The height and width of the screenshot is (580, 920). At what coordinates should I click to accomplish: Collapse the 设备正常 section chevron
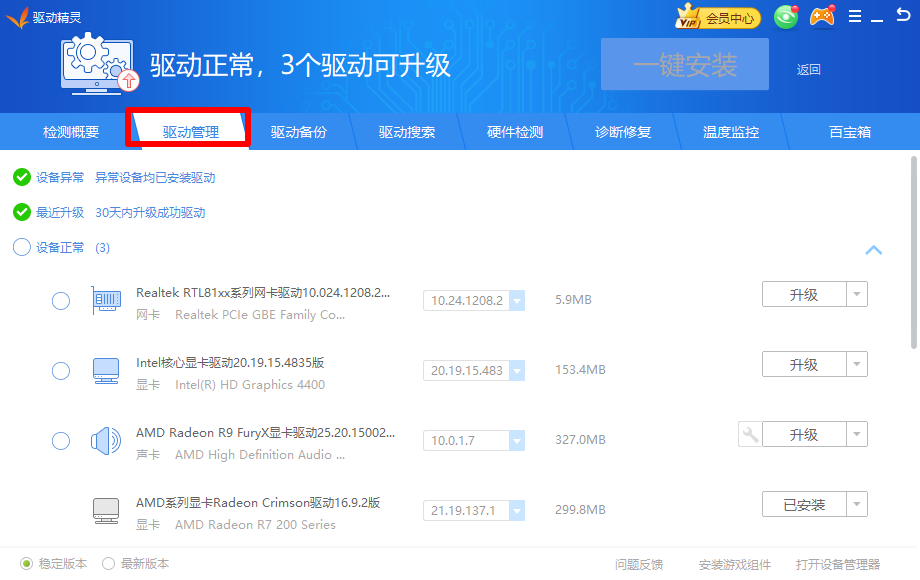click(x=873, y=249)
